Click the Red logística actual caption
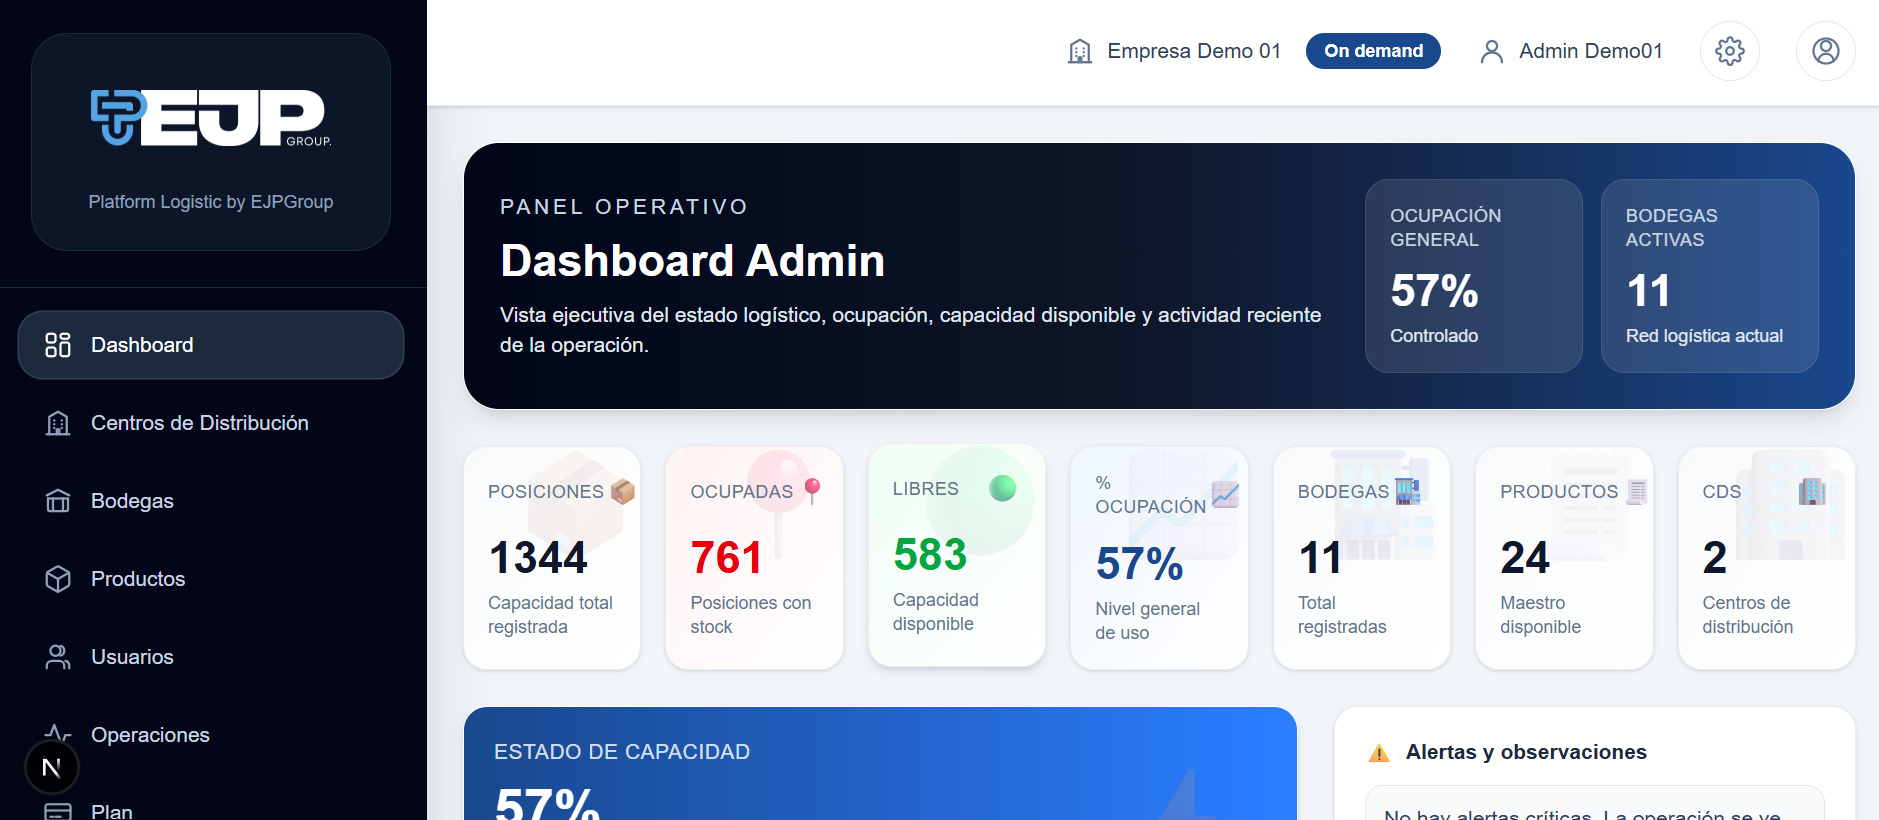1879x820 pixels. (1704, 336)
